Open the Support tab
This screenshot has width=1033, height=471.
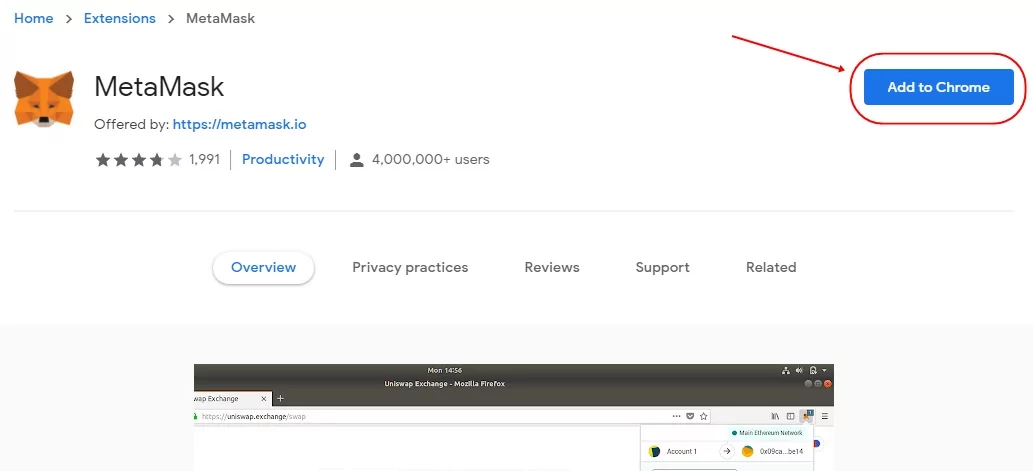pos(662,267)
